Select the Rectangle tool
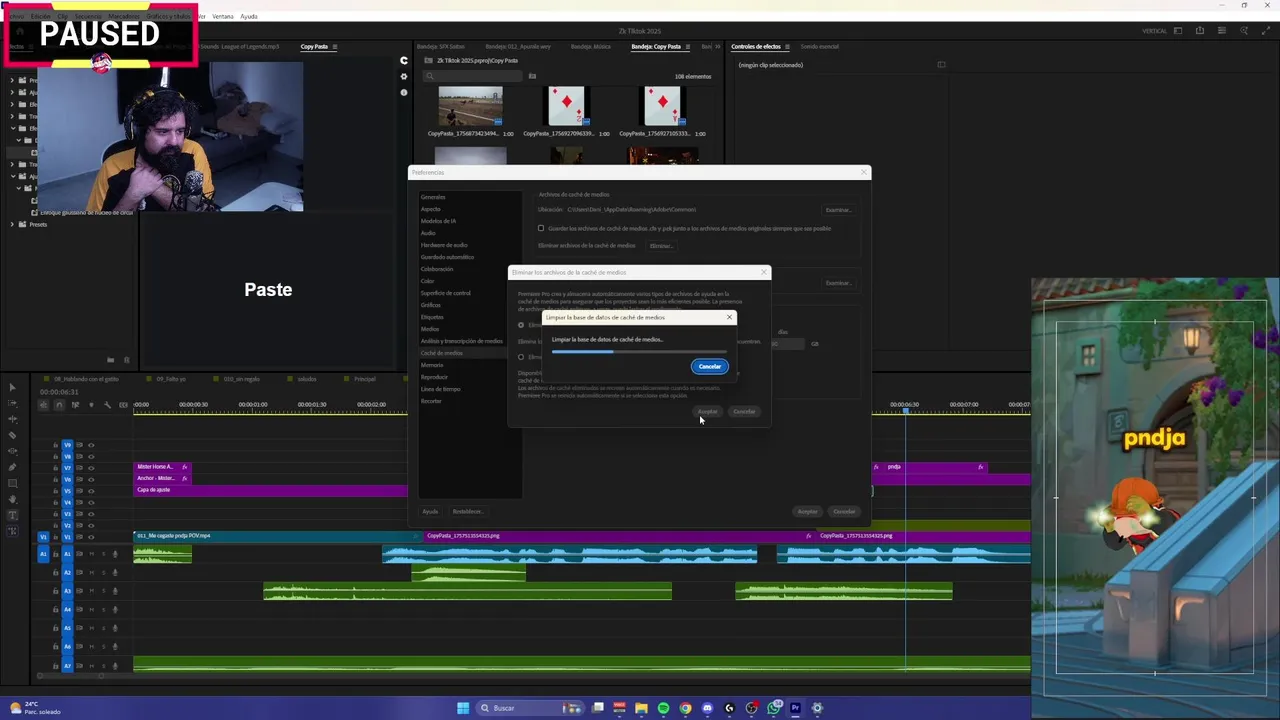The height and width of the screenshot is (720, 1280). (12, 483)
